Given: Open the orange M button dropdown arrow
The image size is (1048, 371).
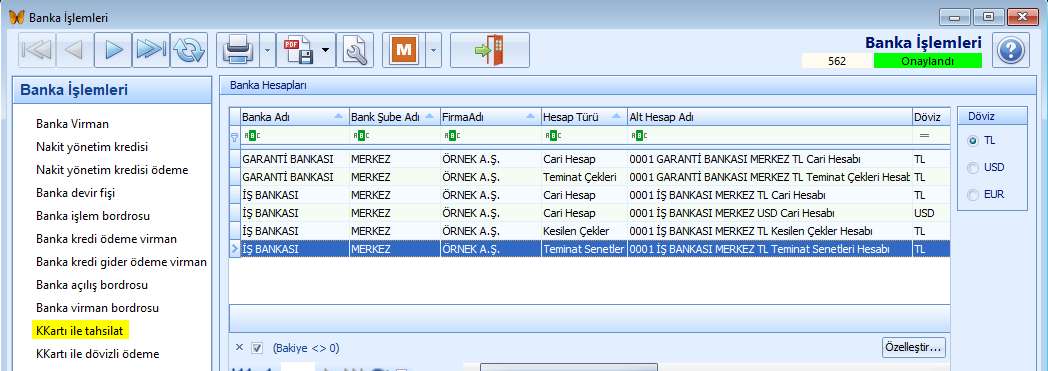Looking at the screenshot, I should 433,50.
